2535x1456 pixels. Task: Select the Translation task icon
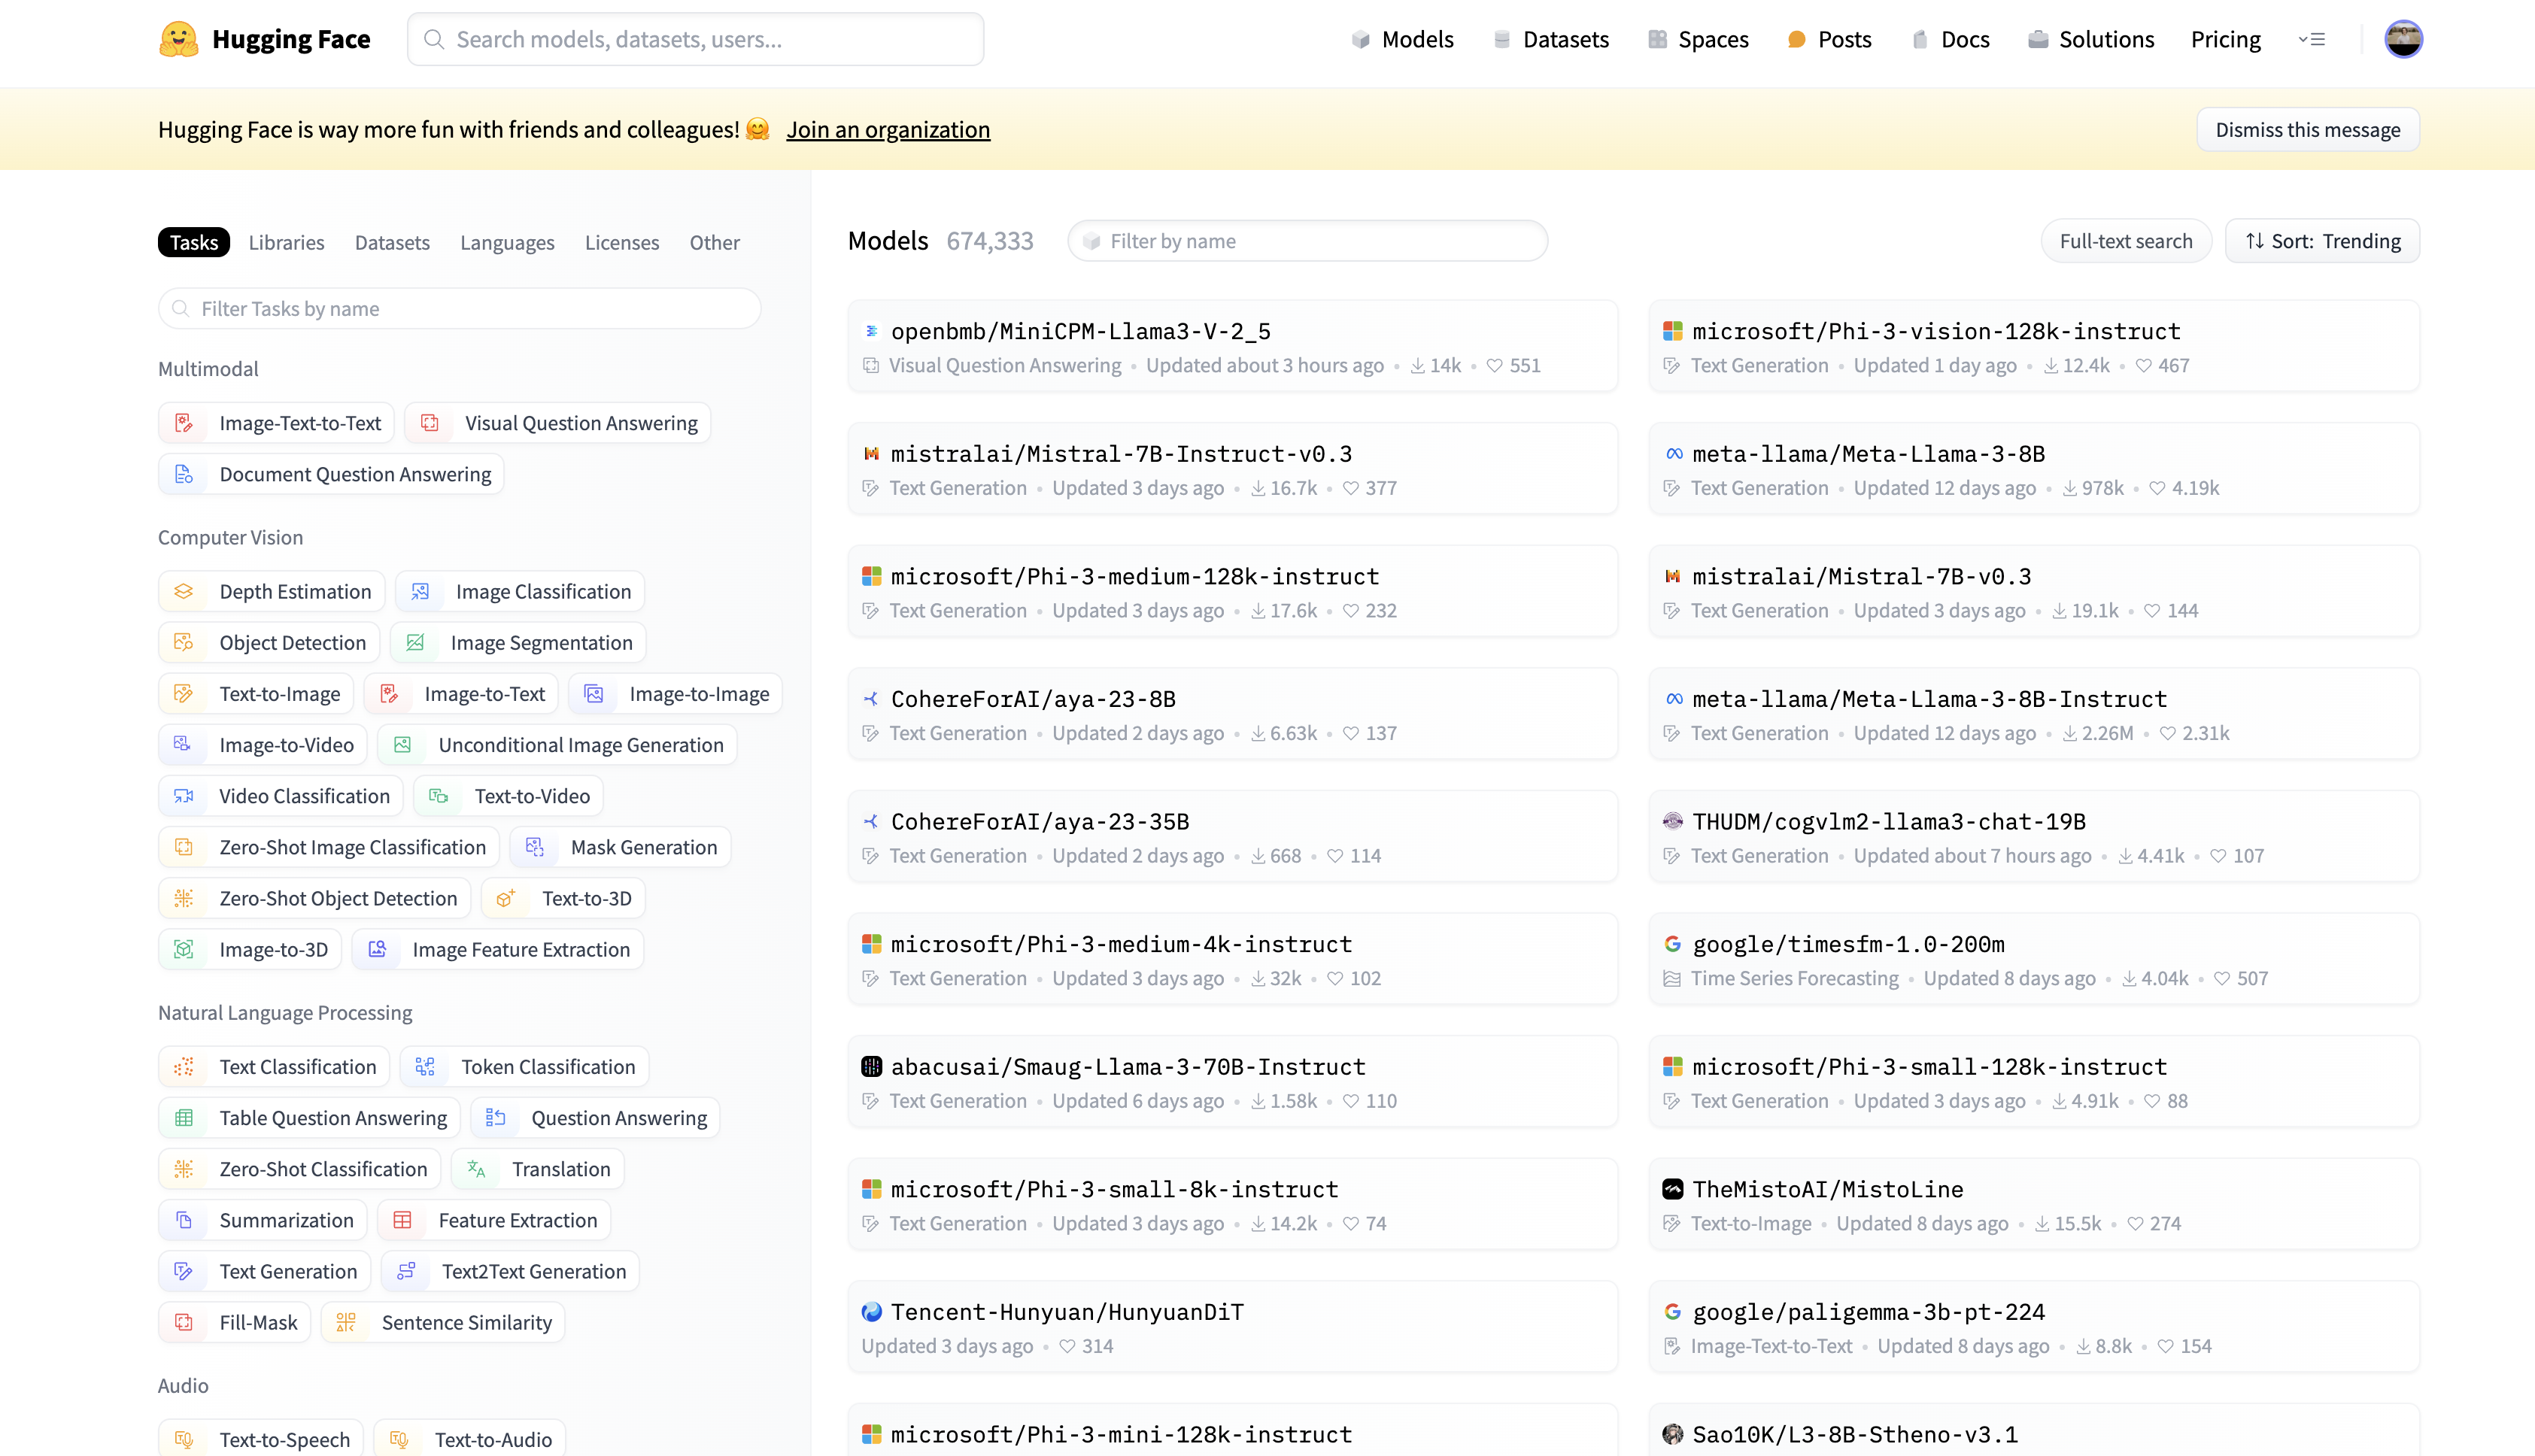[x=477, y=1169]
